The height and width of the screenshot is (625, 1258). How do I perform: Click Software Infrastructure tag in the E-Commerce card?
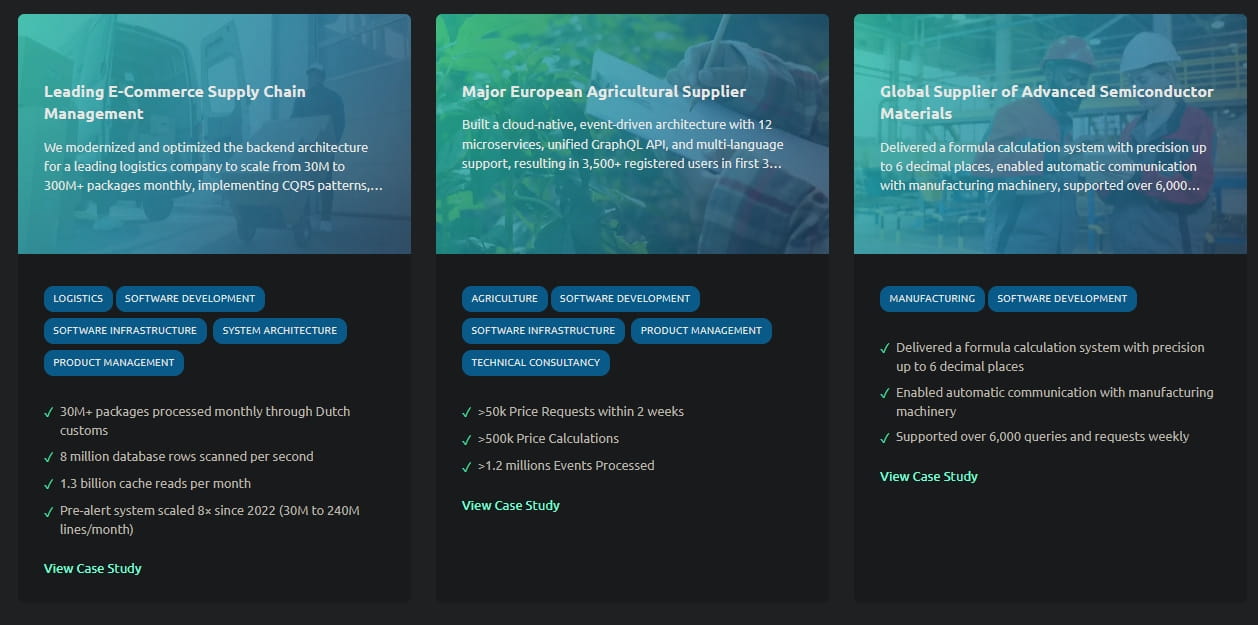125,331
